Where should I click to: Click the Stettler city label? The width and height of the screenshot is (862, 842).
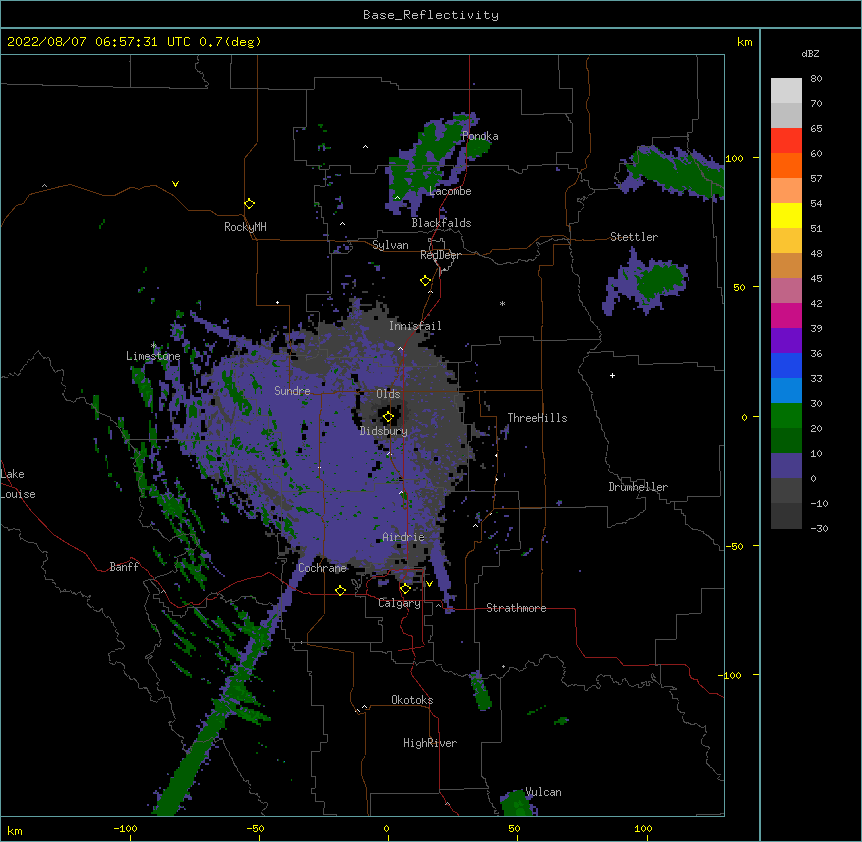634,237
